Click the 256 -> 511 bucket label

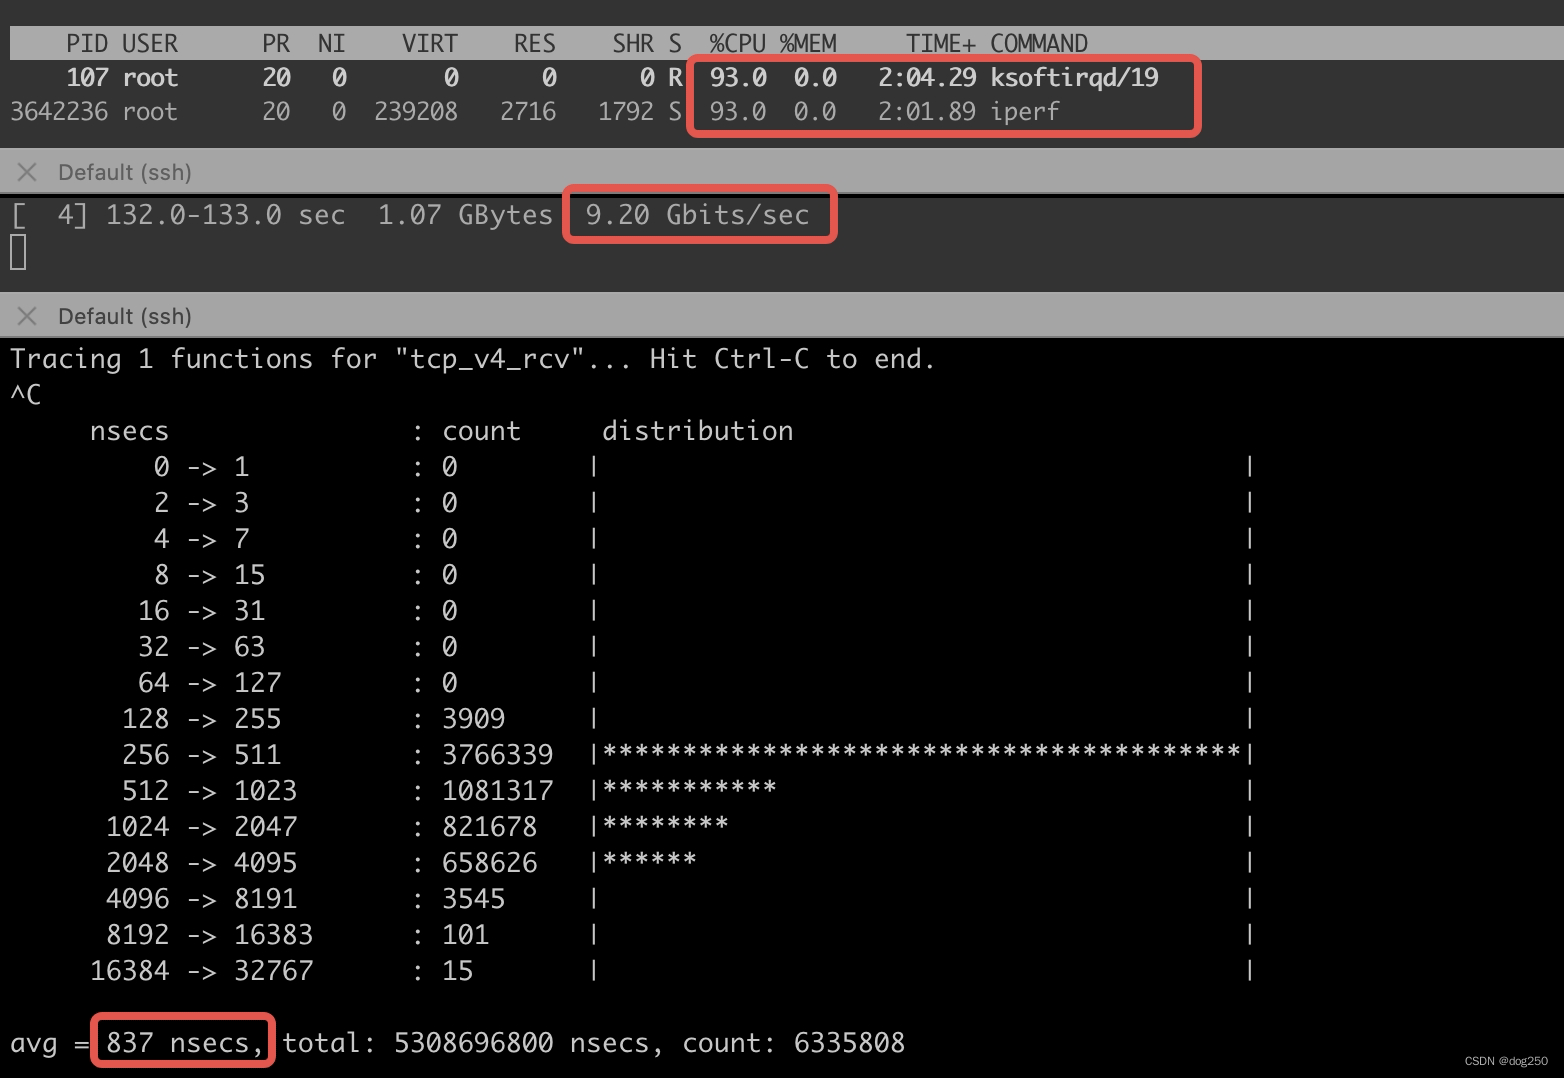point(201,755)
